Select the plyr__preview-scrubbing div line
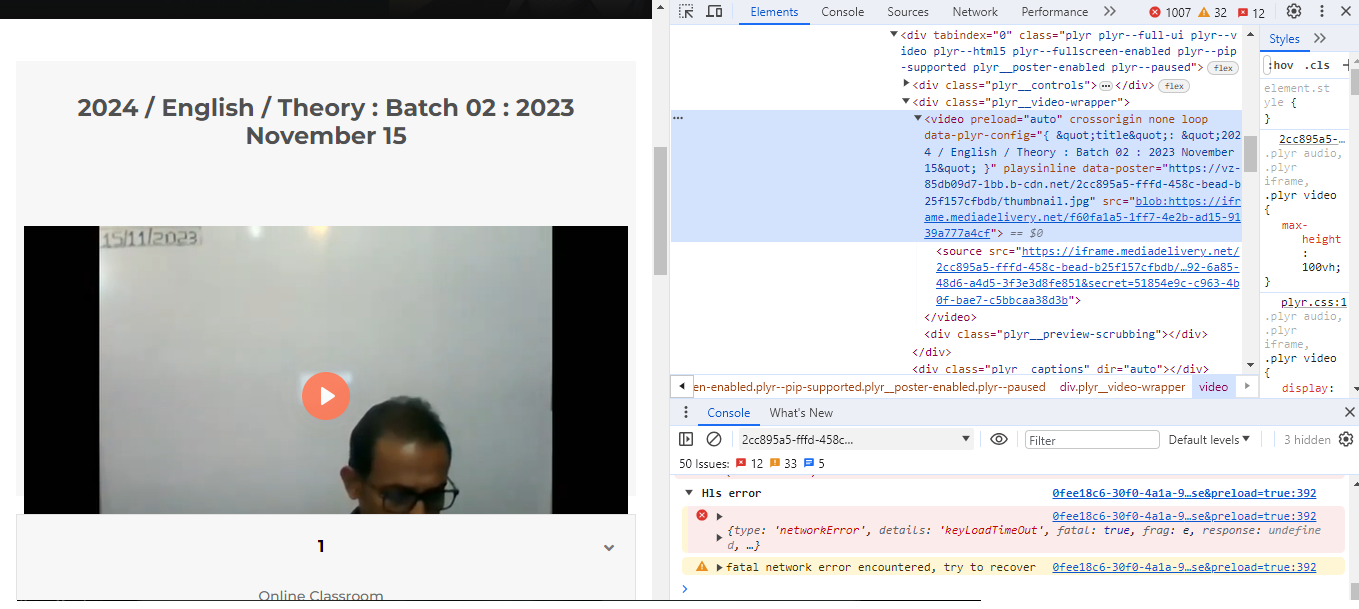 (1067, 334)
